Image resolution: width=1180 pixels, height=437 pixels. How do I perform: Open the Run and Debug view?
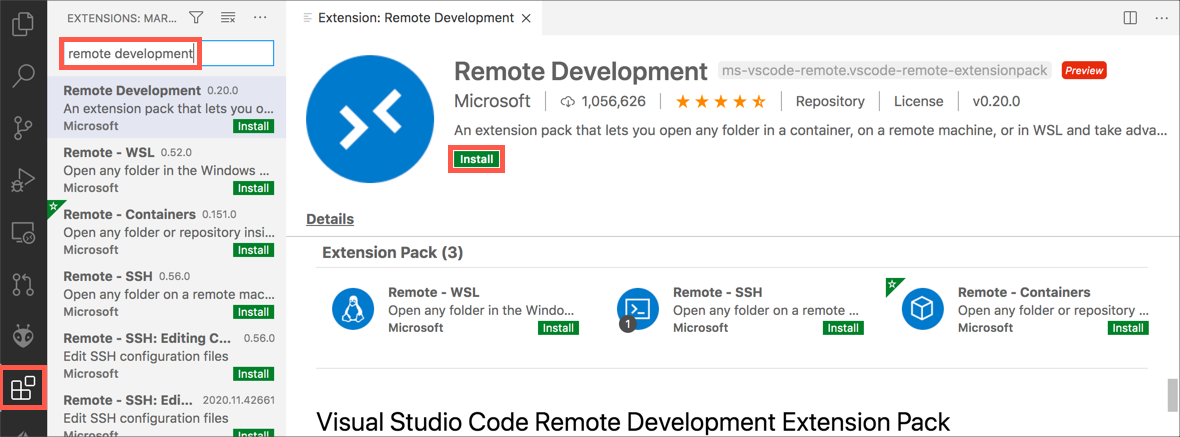(23, 181)
